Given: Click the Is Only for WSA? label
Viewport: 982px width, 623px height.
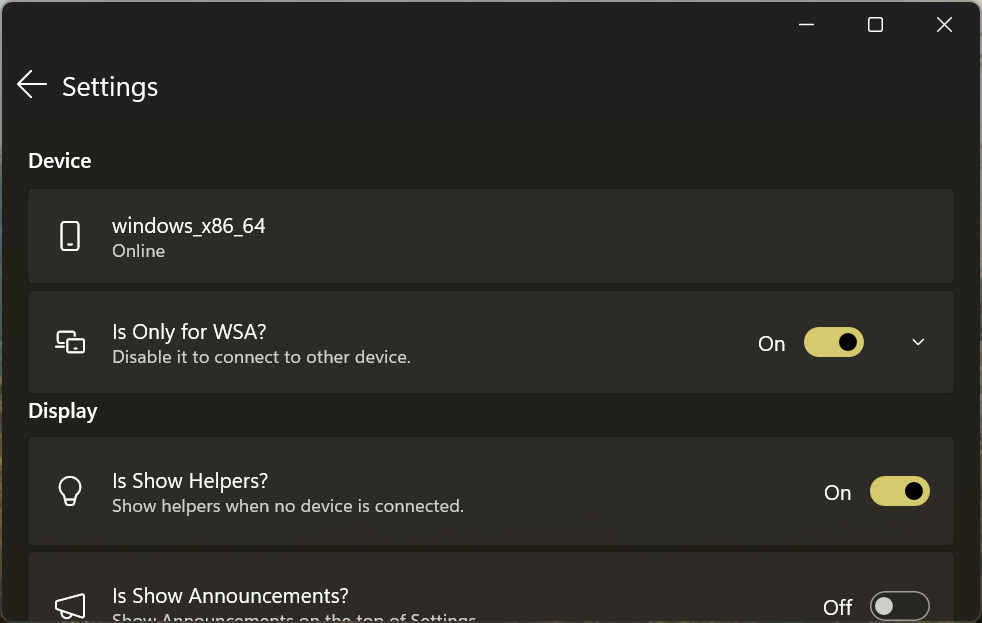Looking at the screenshot, I should coord(189,332).
